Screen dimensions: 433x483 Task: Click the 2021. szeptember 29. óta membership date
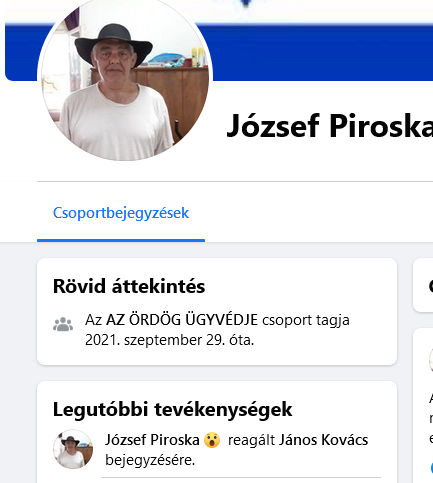[169, 340]
